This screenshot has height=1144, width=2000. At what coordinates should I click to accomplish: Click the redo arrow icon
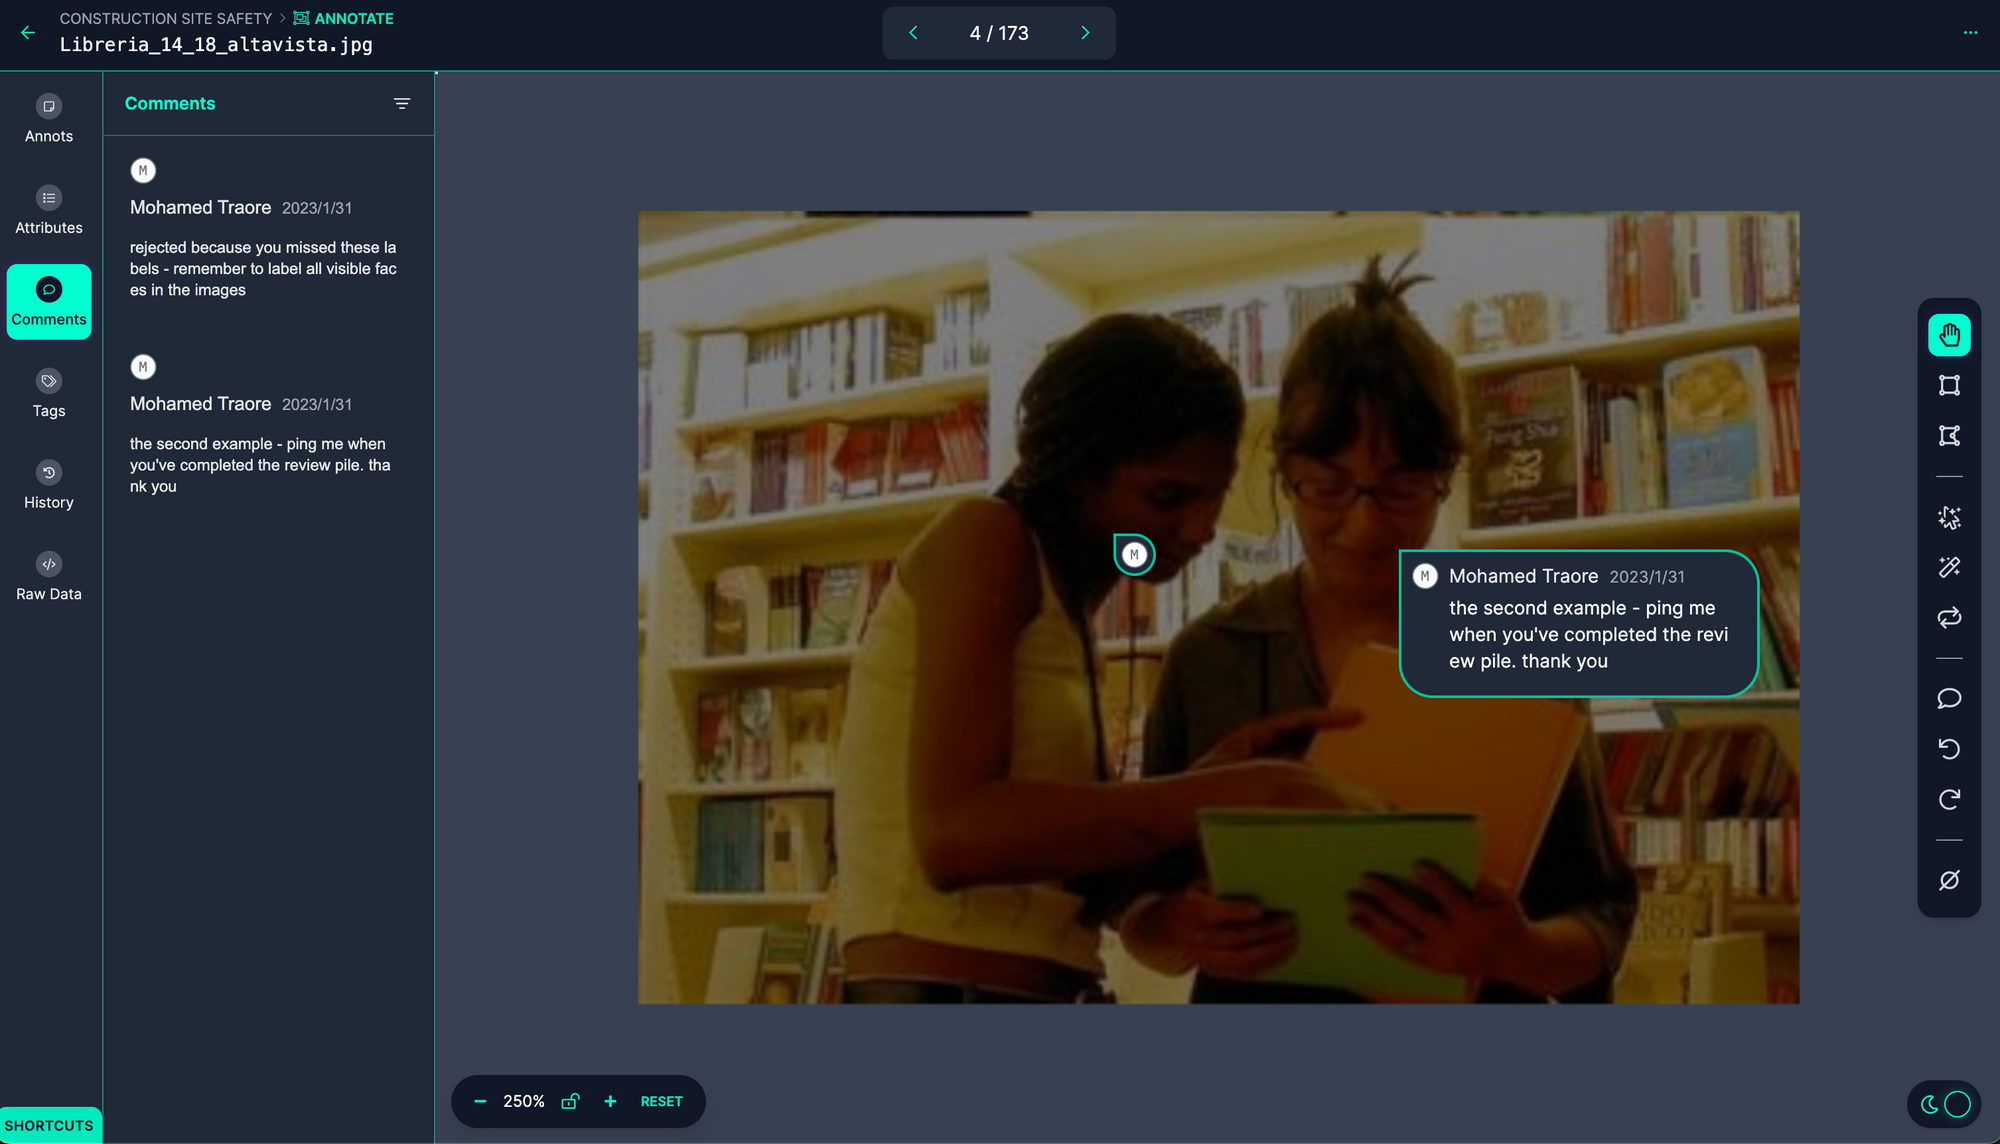coord(1949,799)
